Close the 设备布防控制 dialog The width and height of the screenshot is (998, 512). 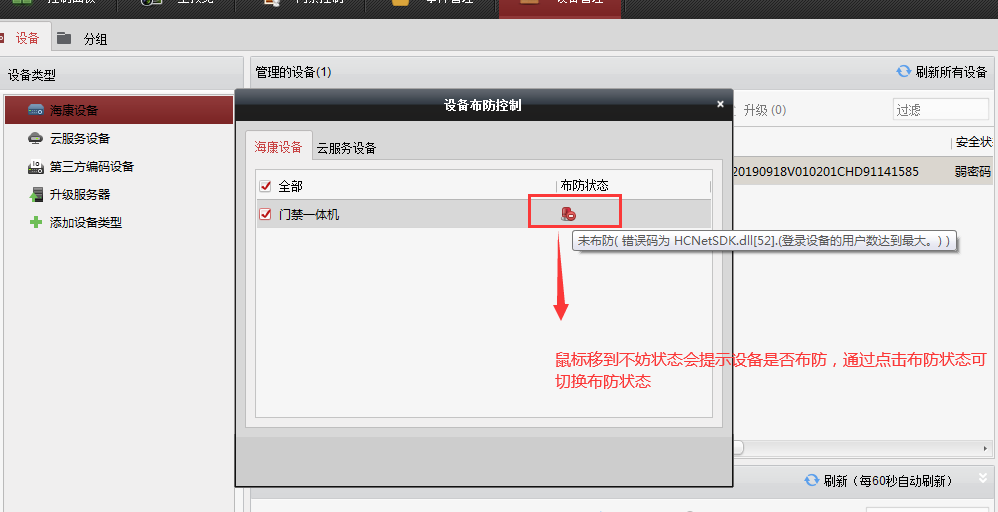click(x=720, y=104)
